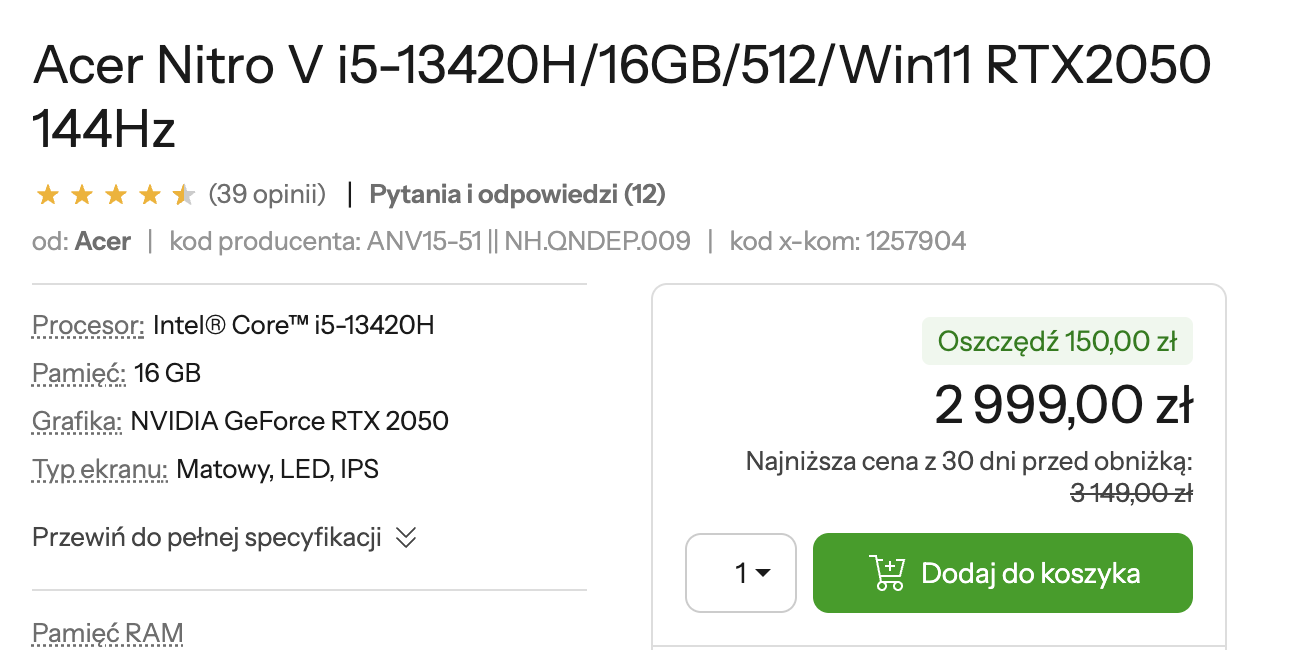This screenshot has height=650, width=1292.
Task: Click the quantity dropdown arrow
Action: [763, 574]
